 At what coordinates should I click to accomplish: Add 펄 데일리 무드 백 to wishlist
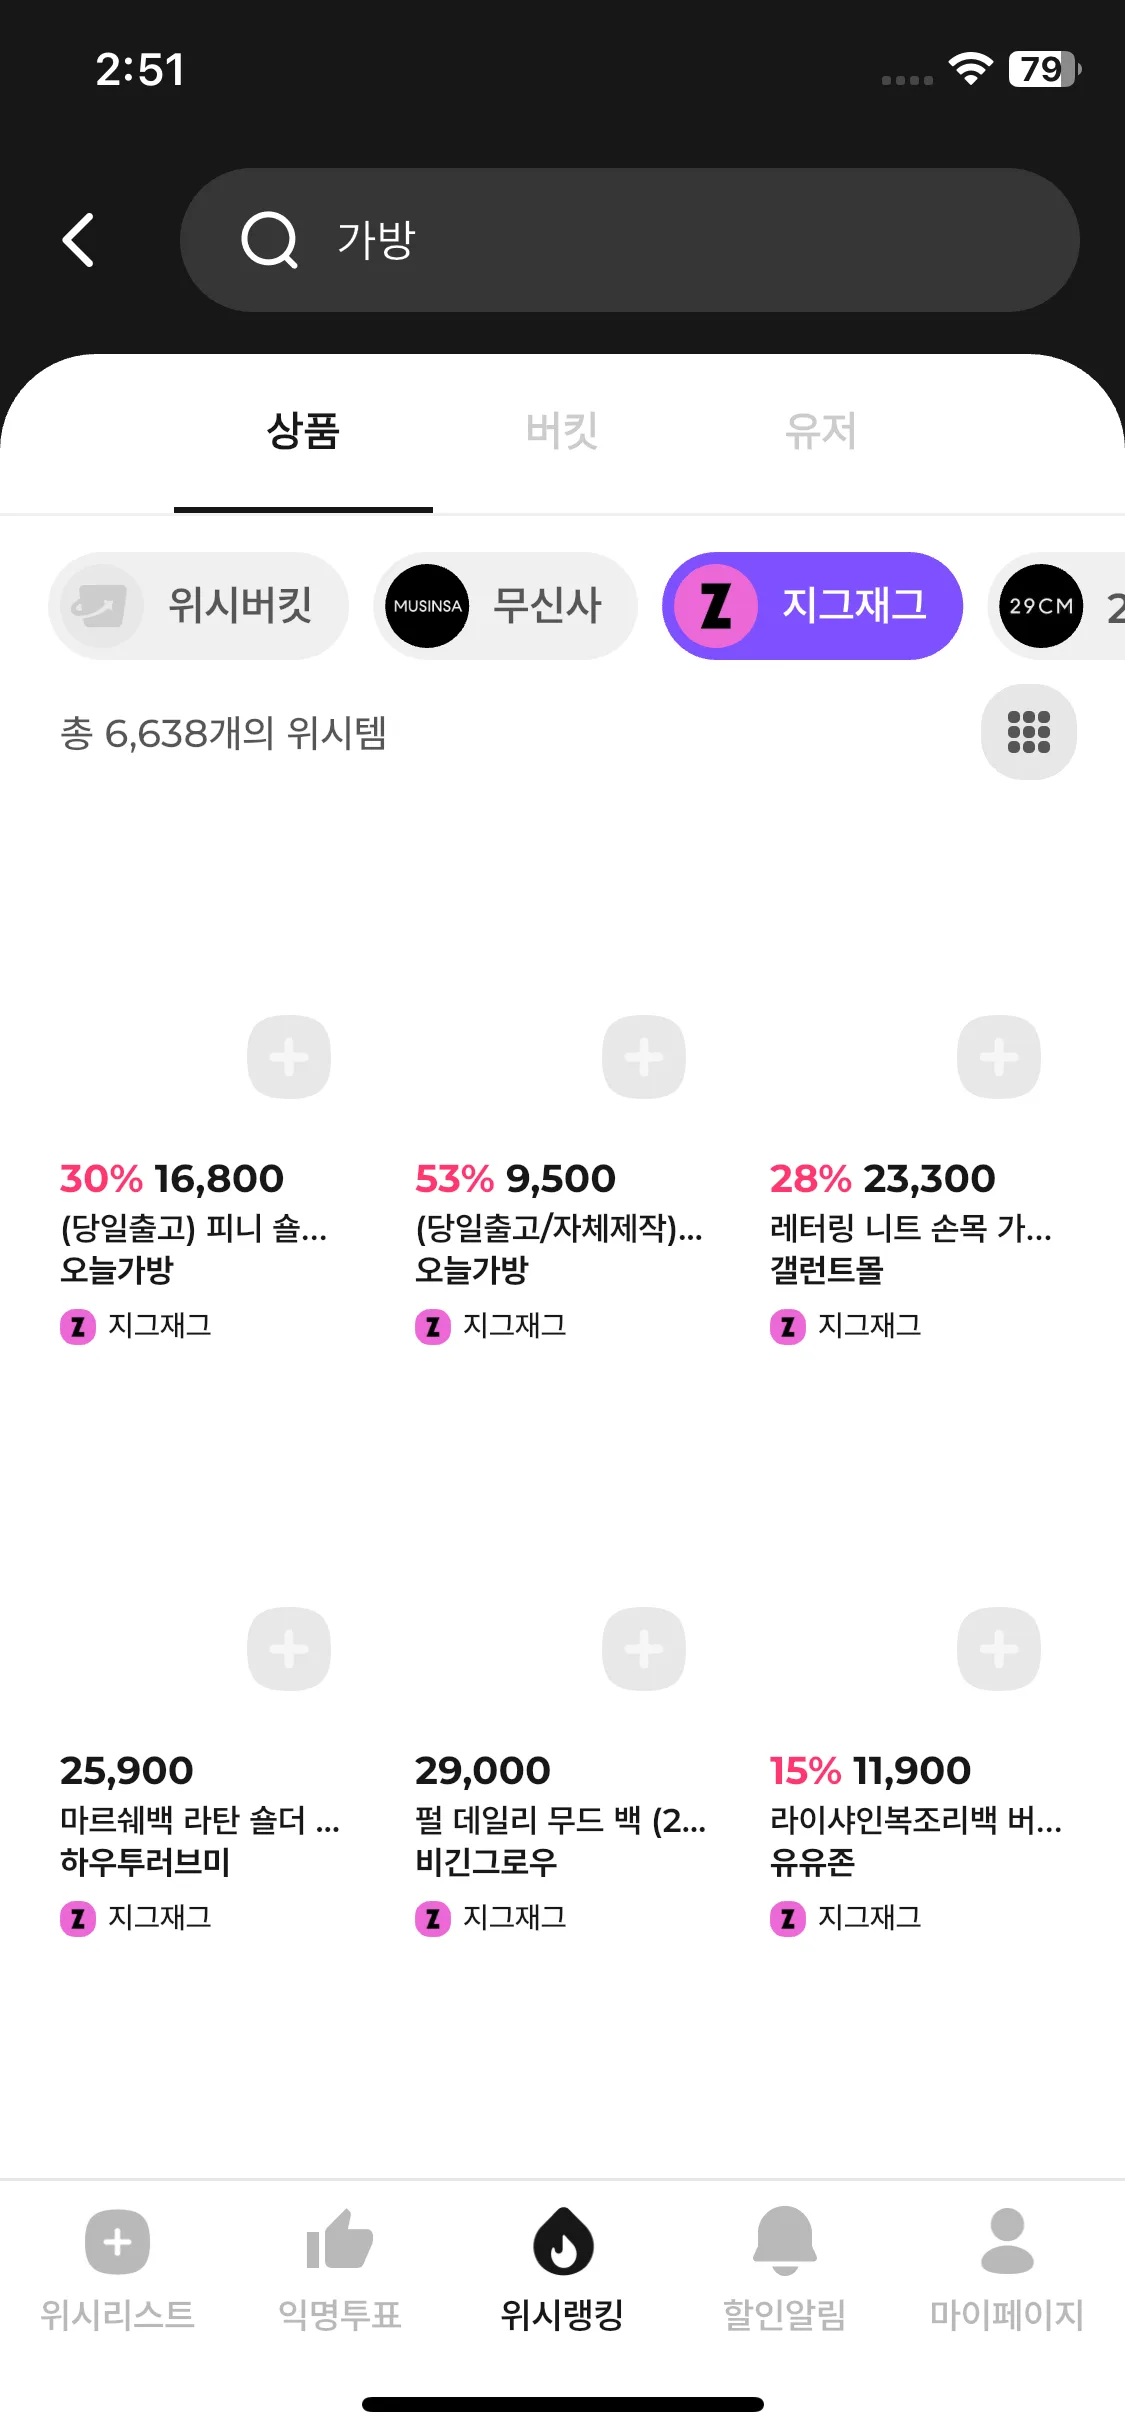[x=644, y=1649]
